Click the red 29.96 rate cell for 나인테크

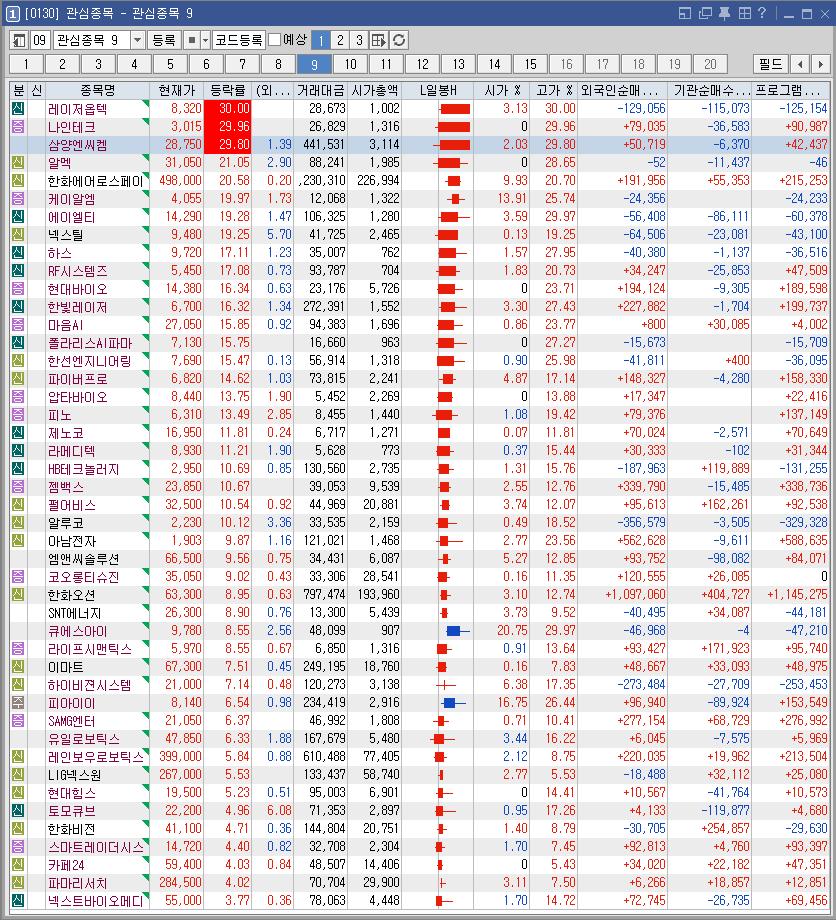[228, 126]
